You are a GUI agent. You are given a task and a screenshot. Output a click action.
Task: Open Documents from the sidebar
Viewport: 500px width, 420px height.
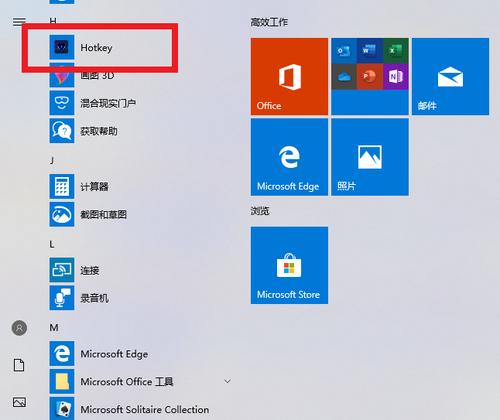point(19,365)
